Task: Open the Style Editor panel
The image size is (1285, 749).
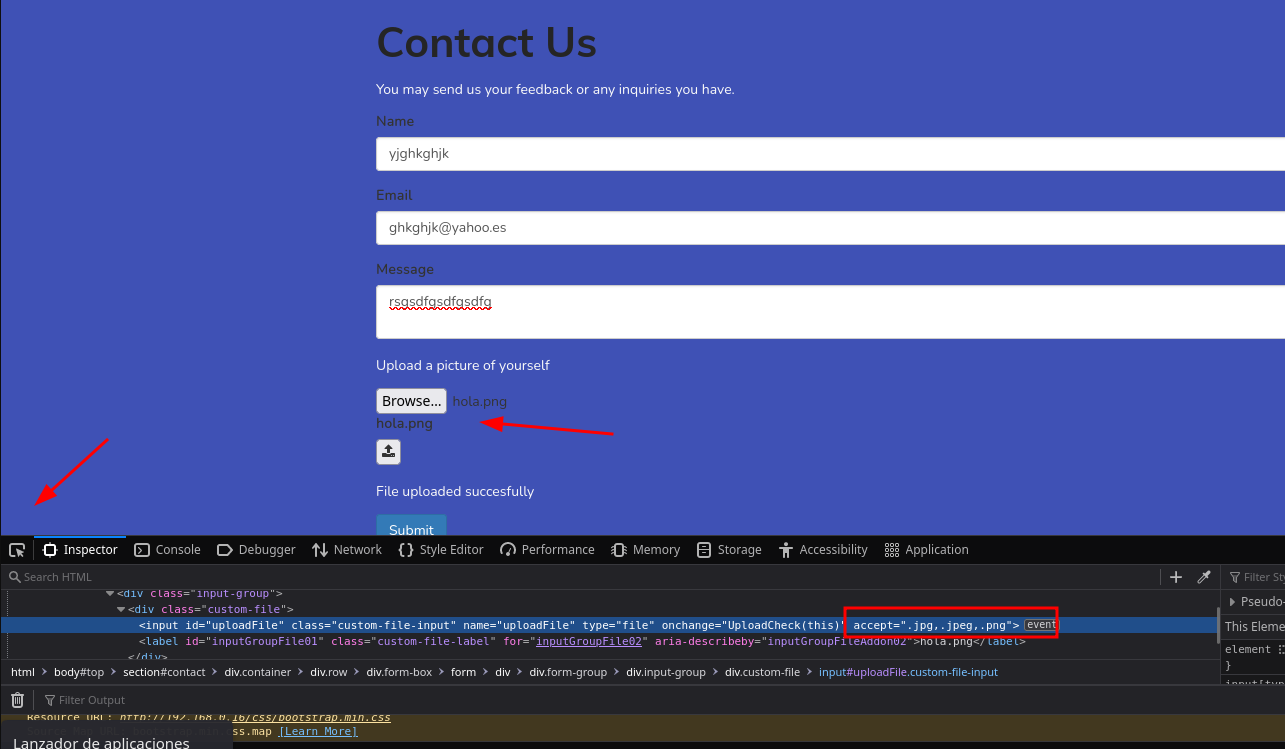Action: pos(440,550)
